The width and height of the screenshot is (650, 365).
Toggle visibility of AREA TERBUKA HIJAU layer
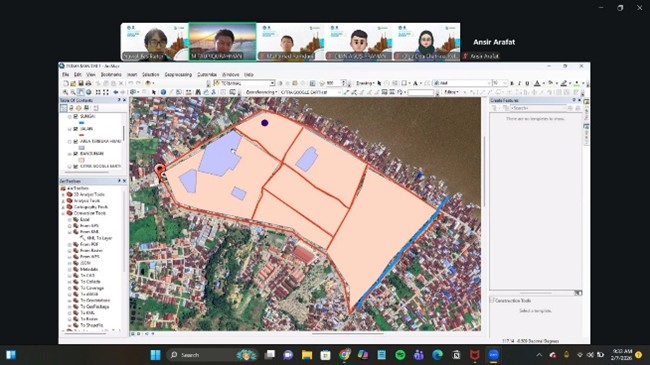75,141
